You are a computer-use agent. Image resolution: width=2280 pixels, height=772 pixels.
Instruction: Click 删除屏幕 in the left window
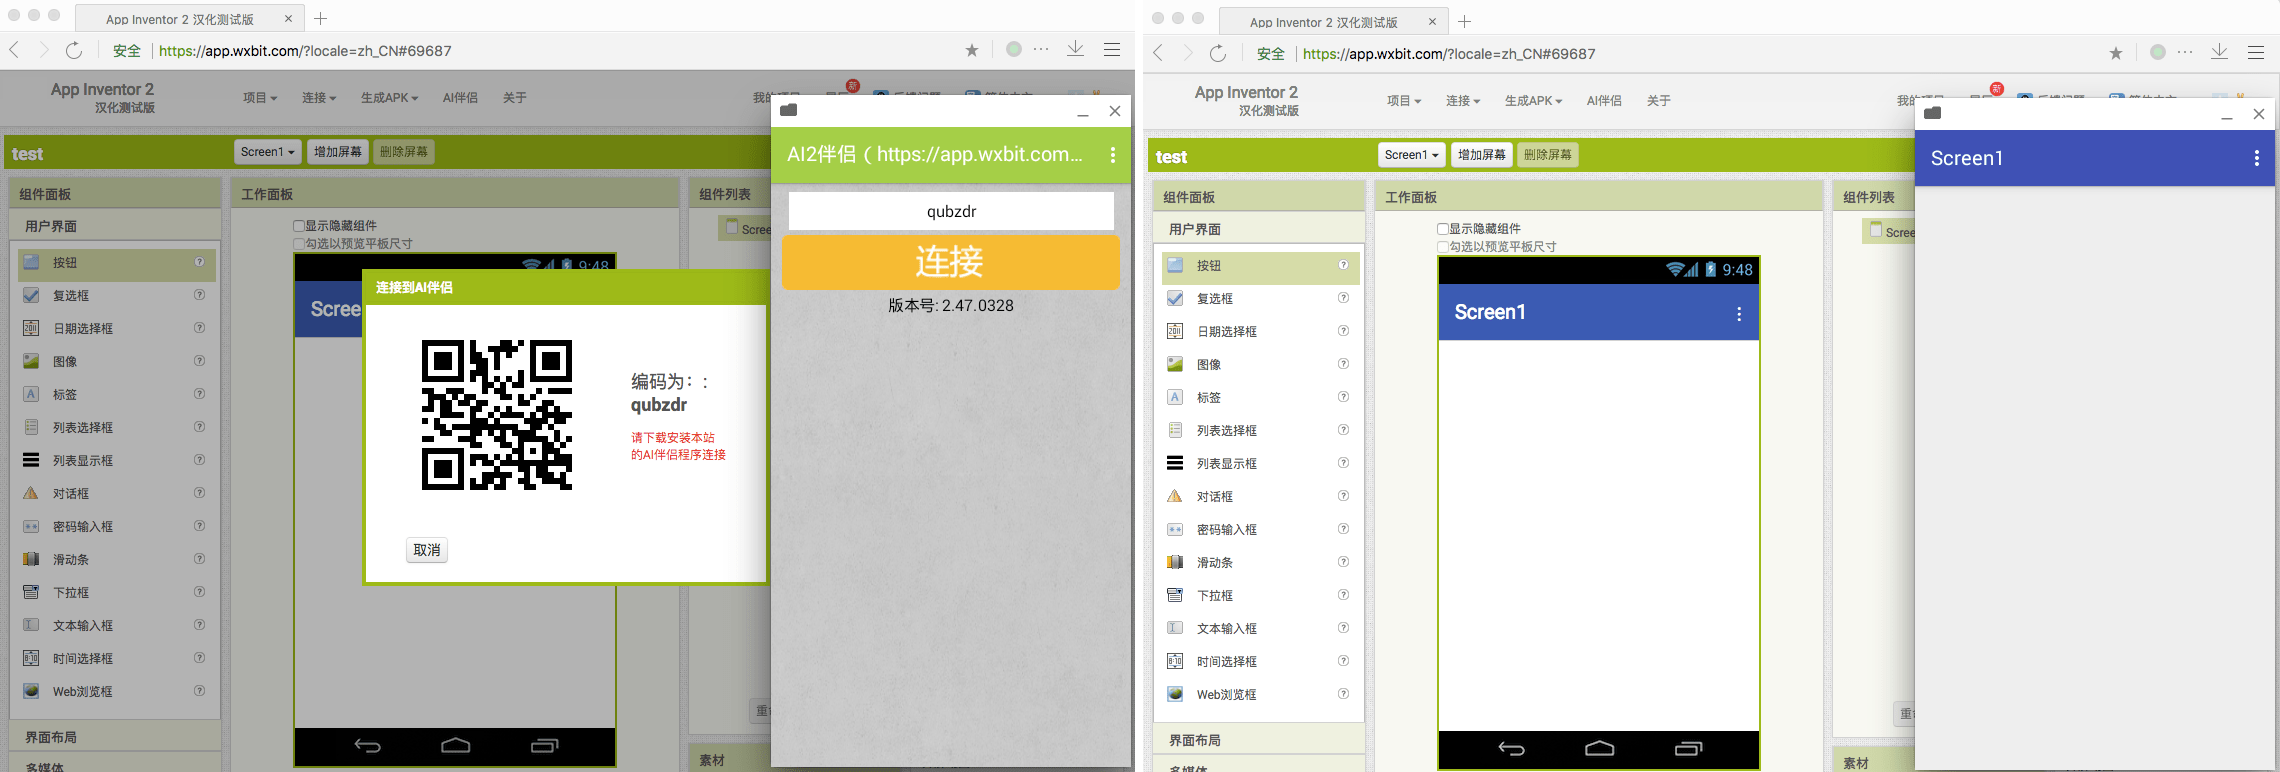click(x=404, y=152)
